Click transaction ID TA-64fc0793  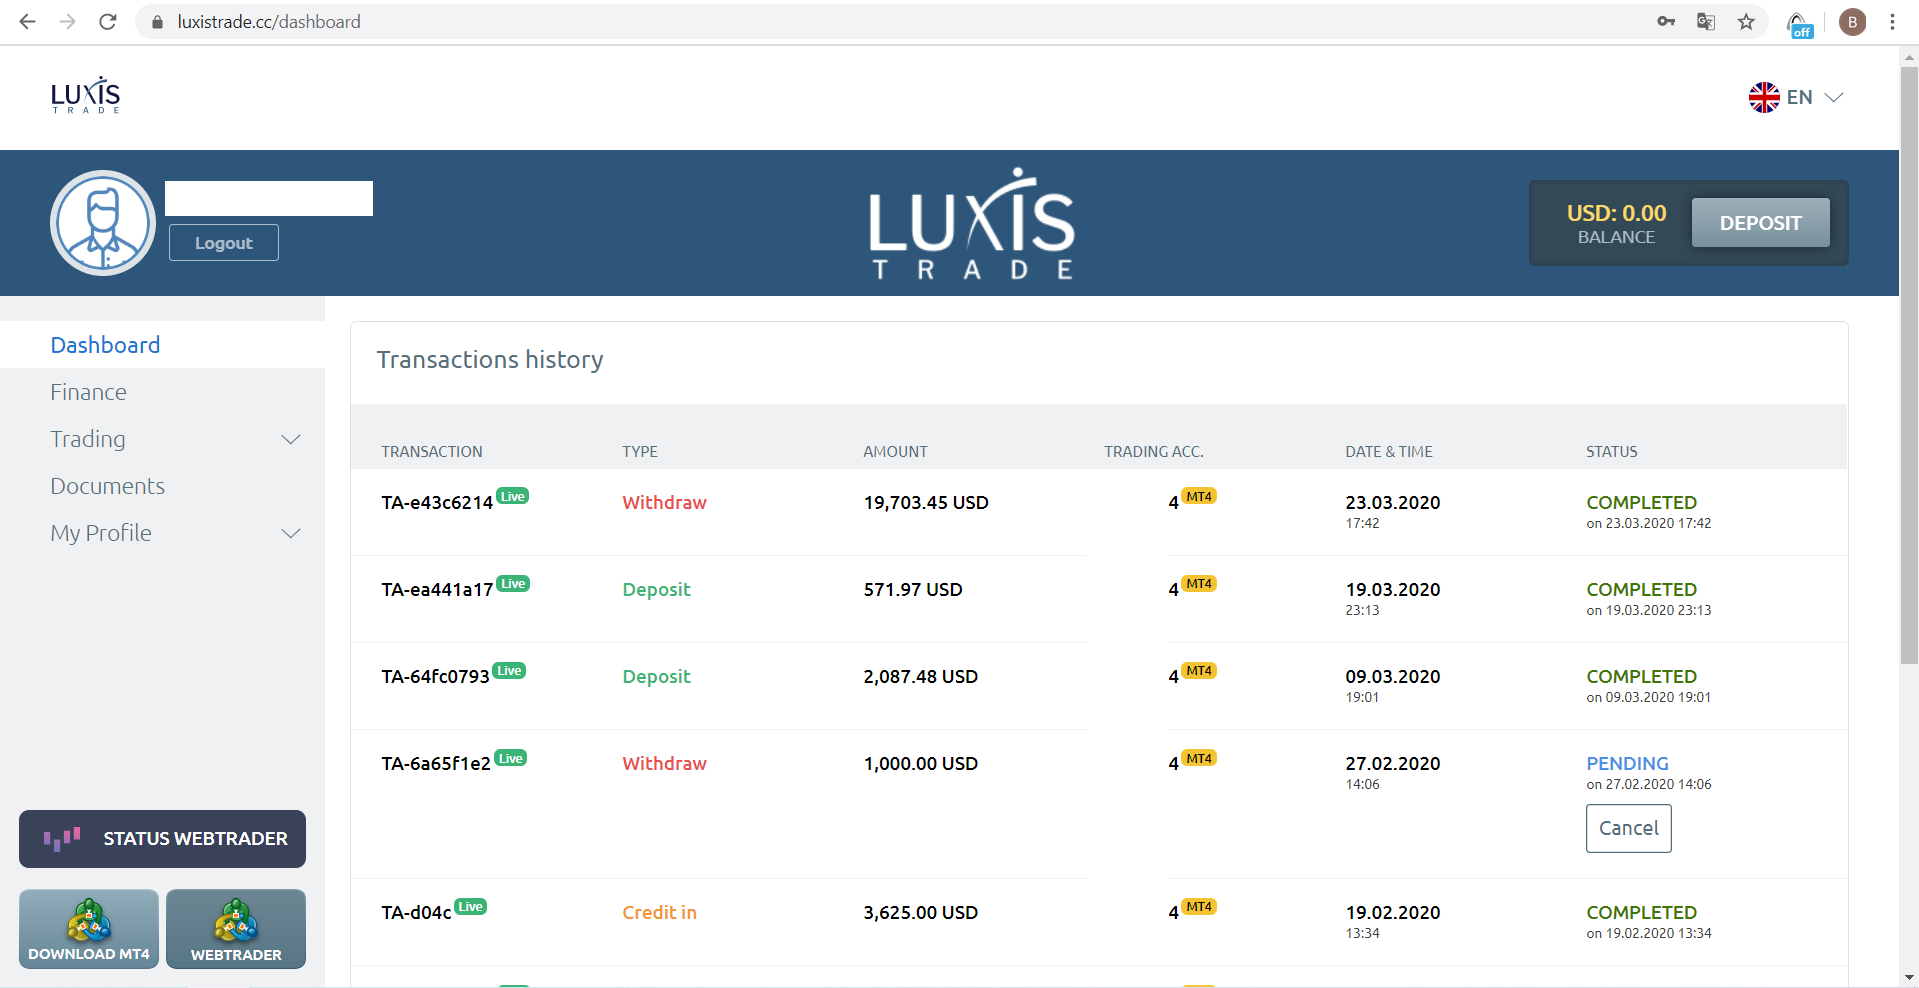435,677
